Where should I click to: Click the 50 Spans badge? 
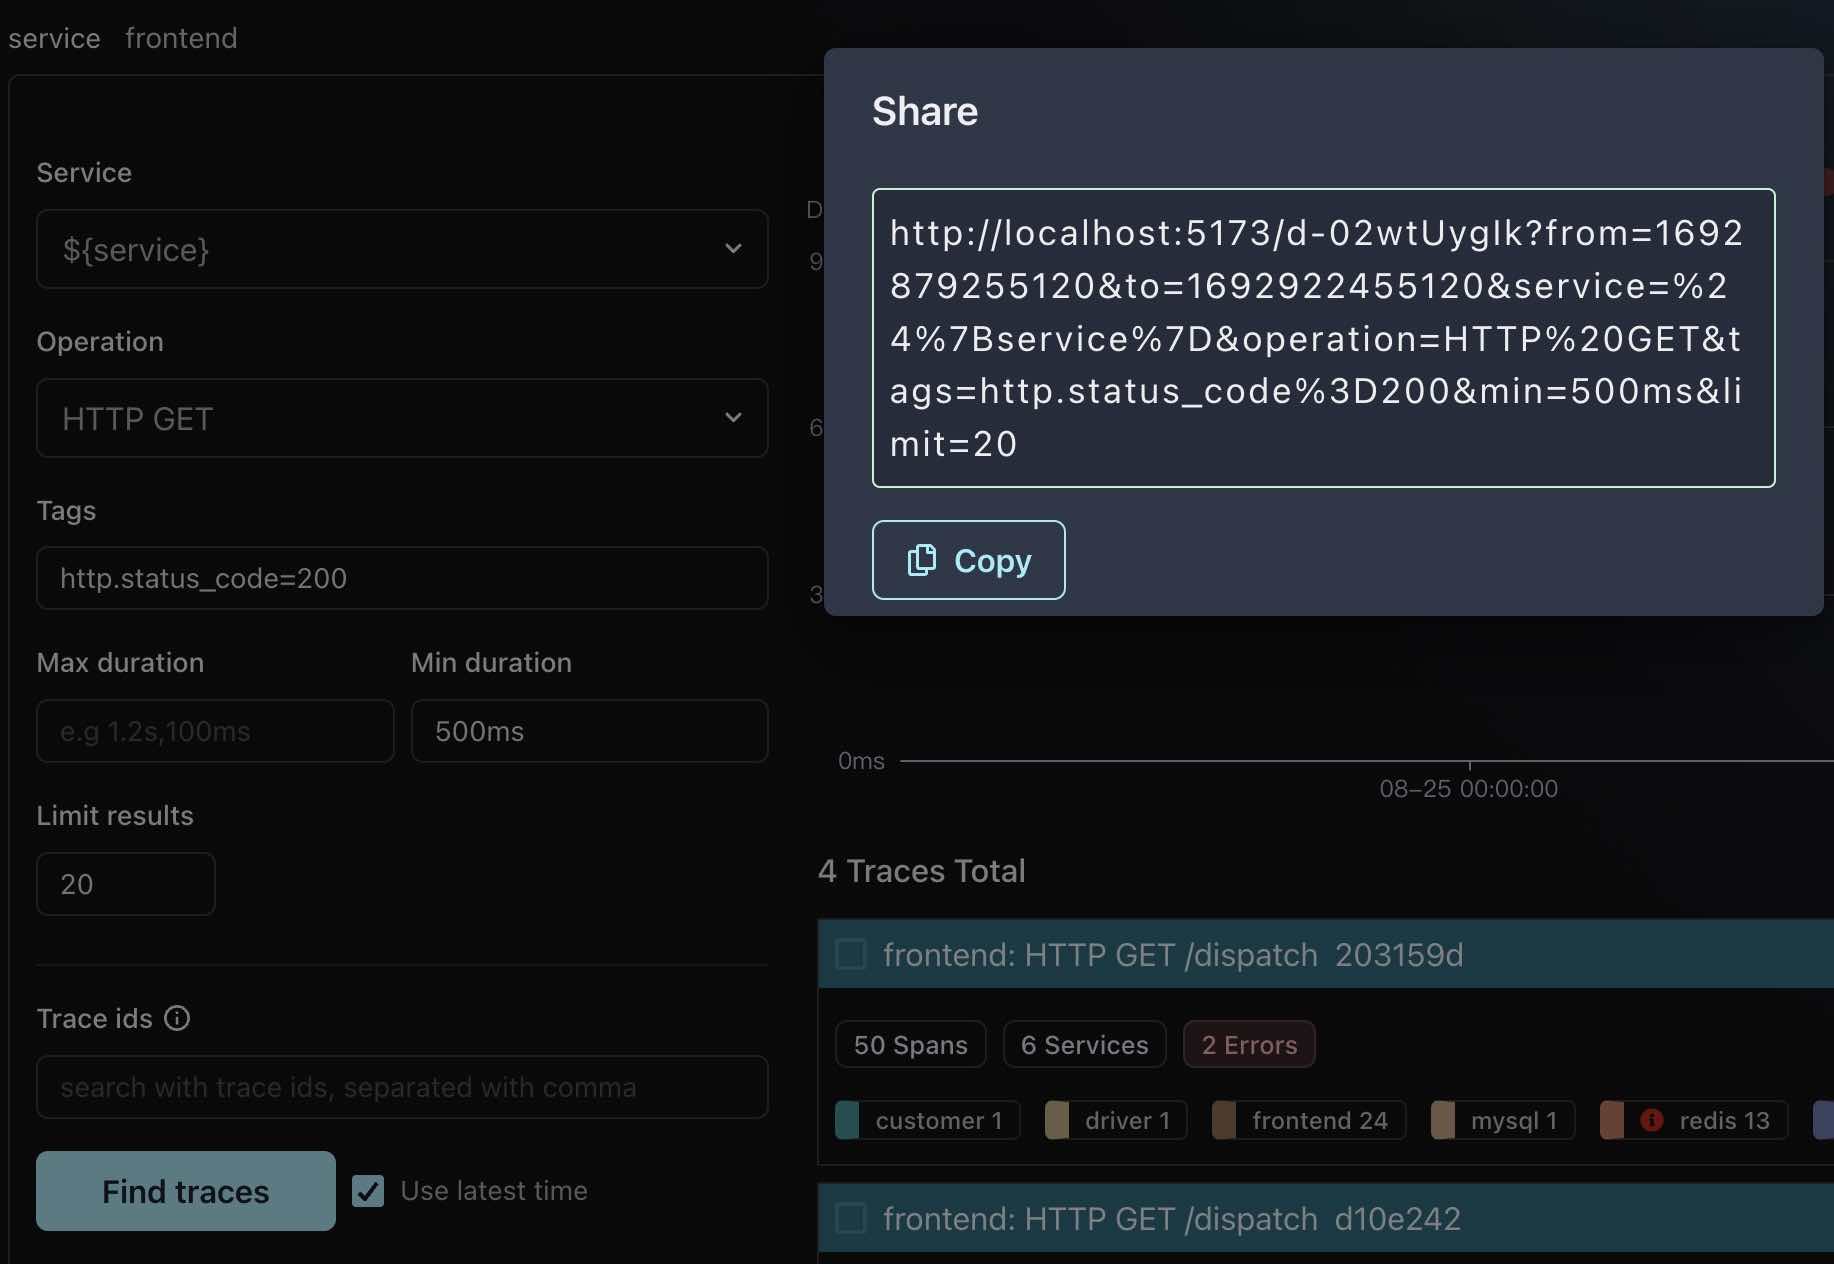tap(911, 1044)
